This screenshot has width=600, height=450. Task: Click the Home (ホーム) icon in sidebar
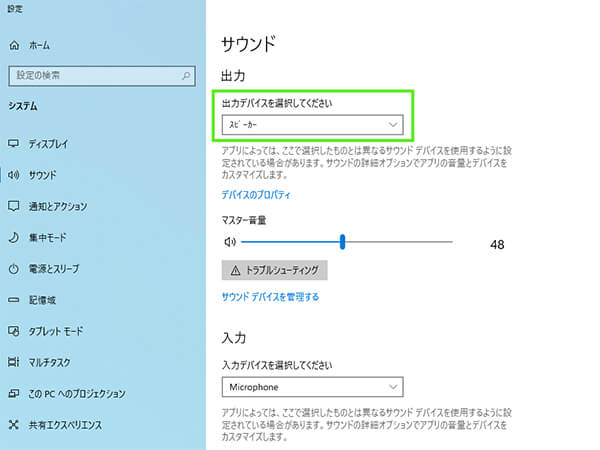[13, 46]
